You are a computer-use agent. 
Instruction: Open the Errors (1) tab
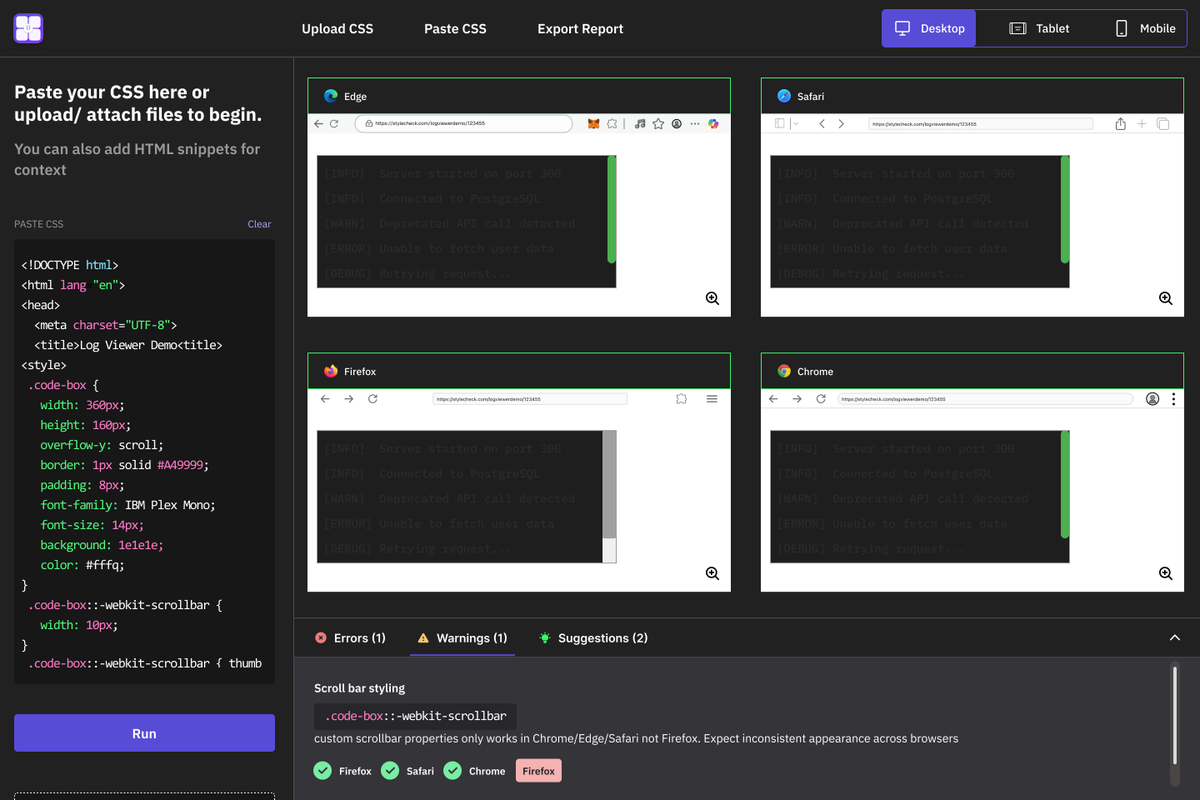(x=350, y=638)
